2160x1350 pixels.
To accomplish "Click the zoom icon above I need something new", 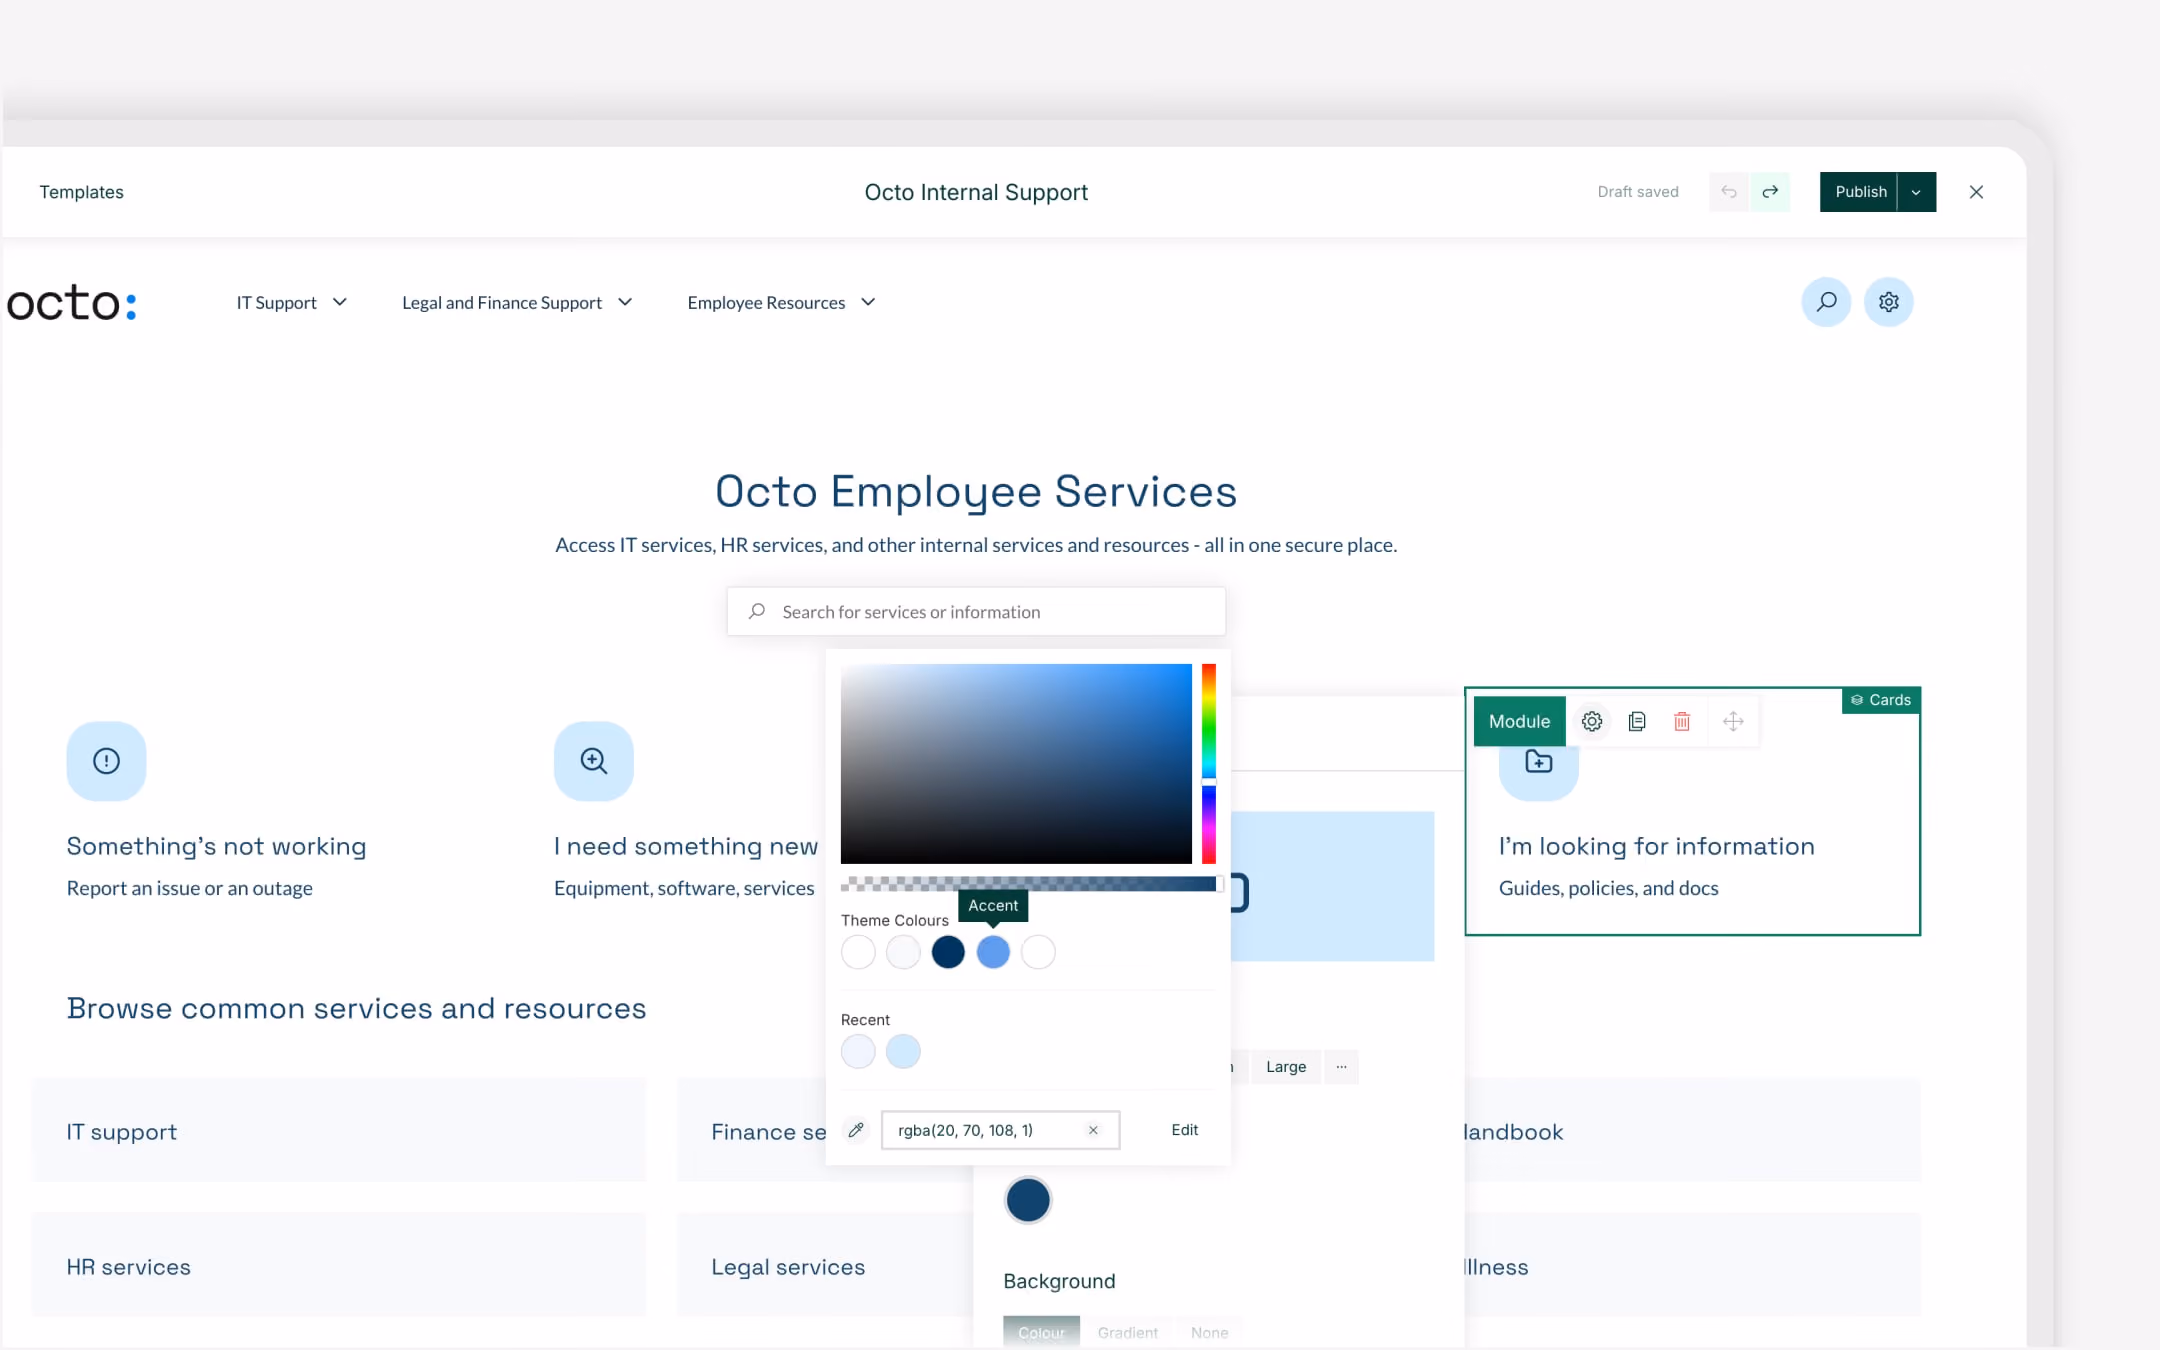I will 593,761.
